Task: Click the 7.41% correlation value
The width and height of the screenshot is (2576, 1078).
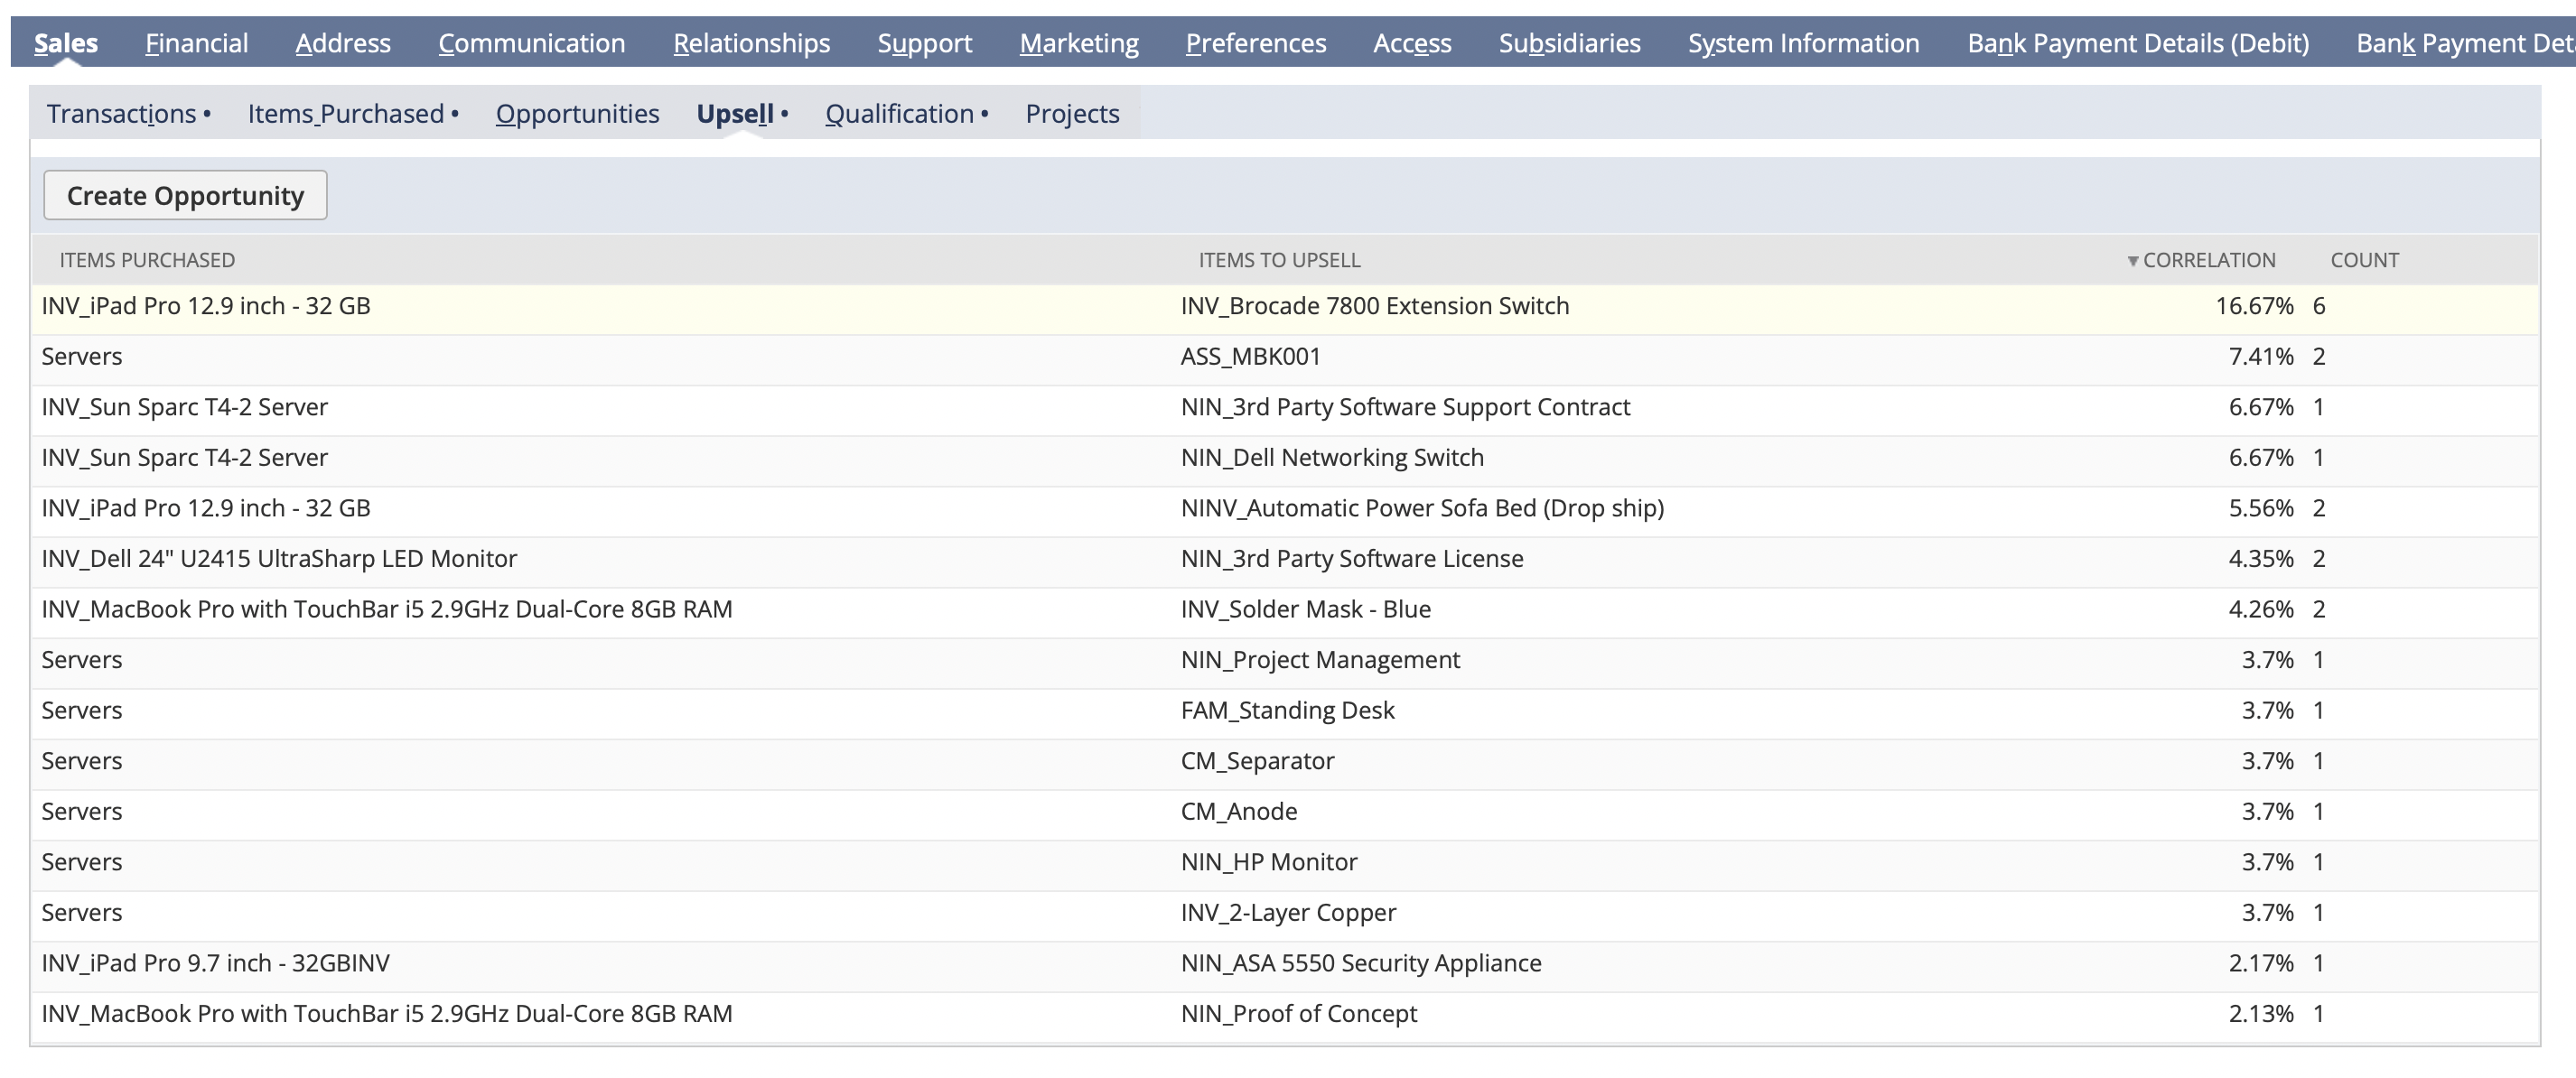Action: click(x=2260, y=357)
